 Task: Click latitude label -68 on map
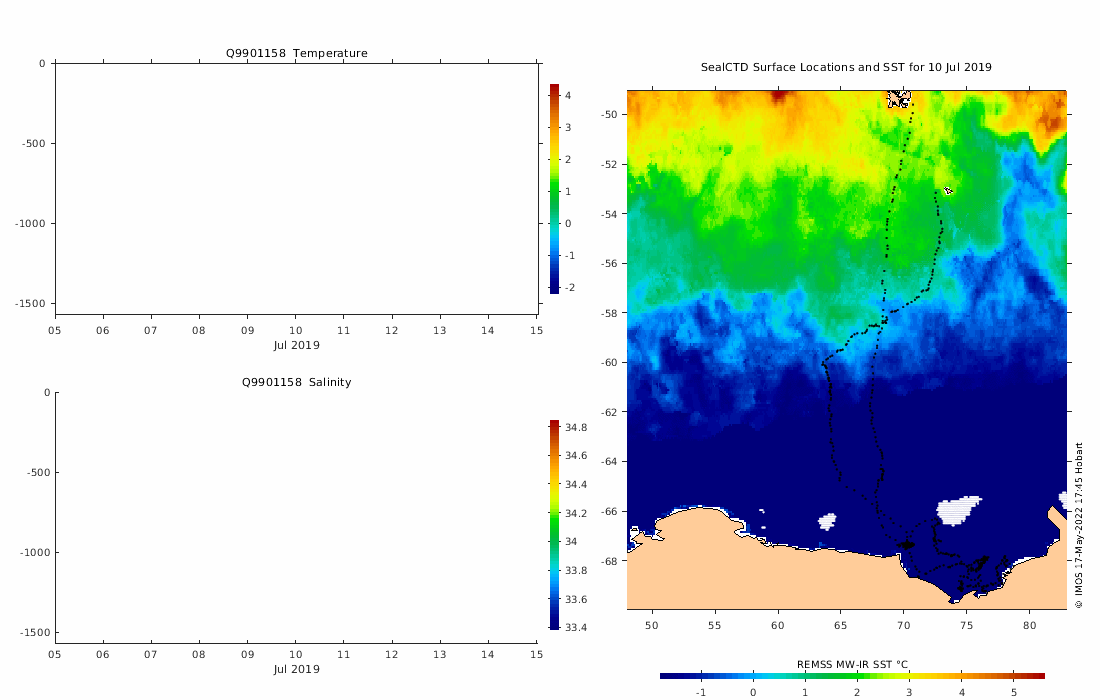pos(609,561)
